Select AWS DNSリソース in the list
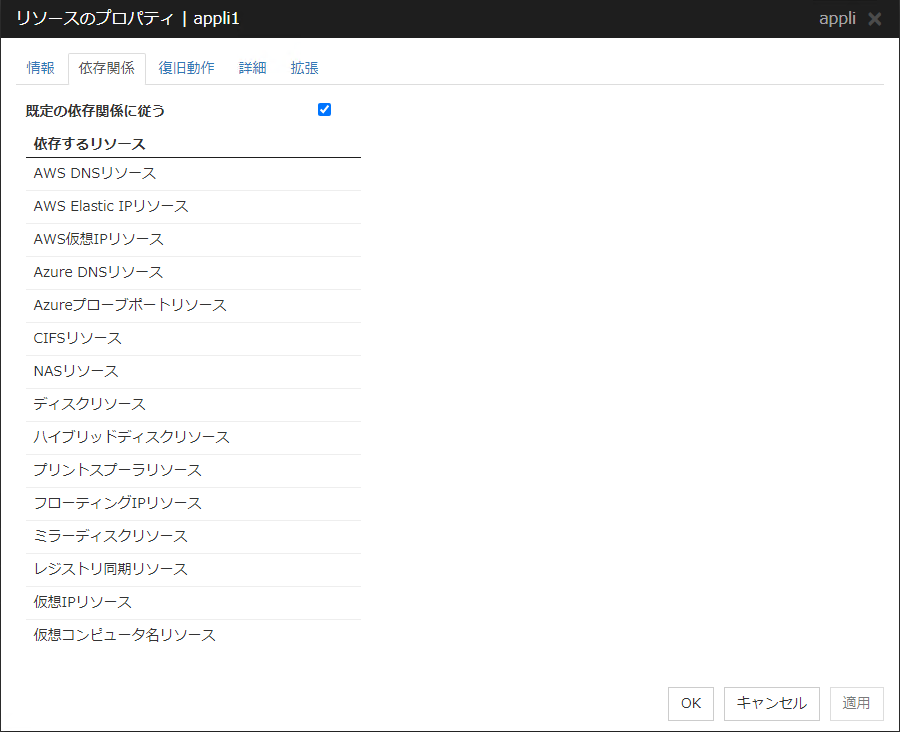 click(95, 173)
